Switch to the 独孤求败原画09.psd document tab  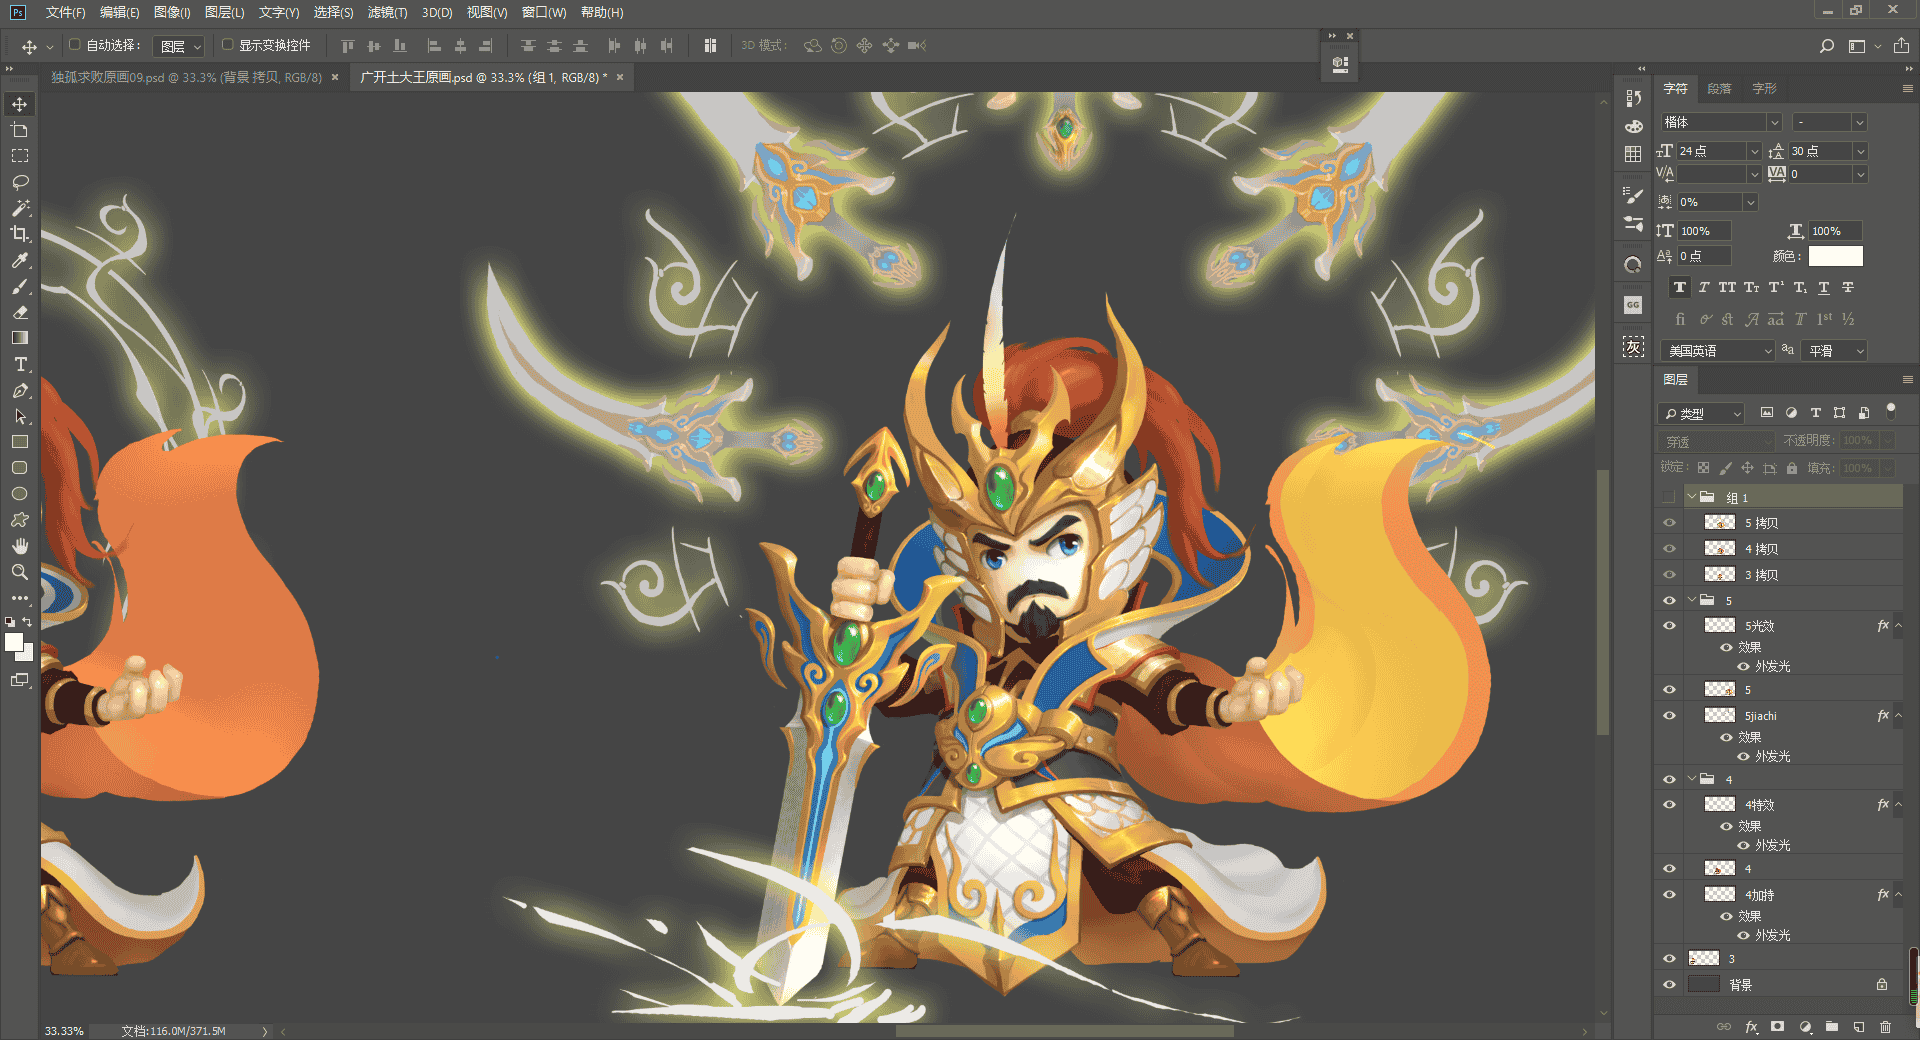186,77
